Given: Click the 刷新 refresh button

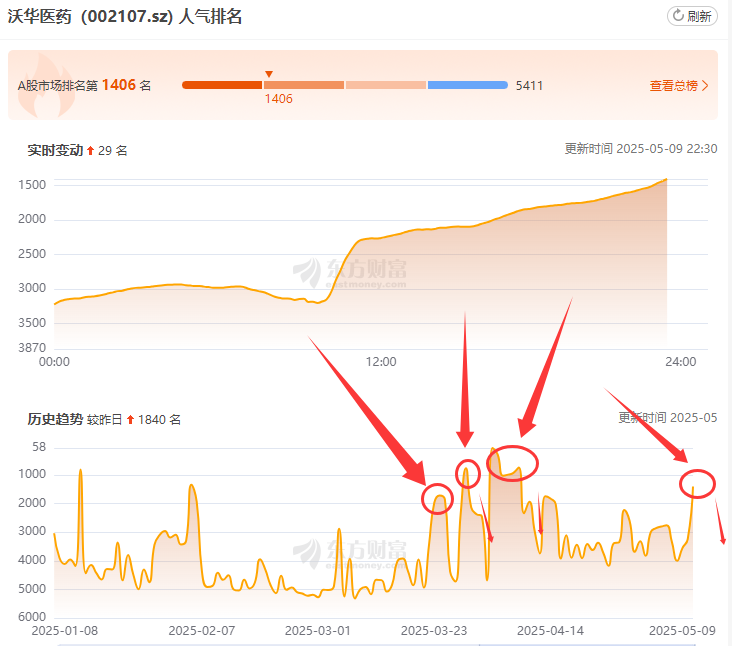Looking at the screenshot, I should pos(692,16).
